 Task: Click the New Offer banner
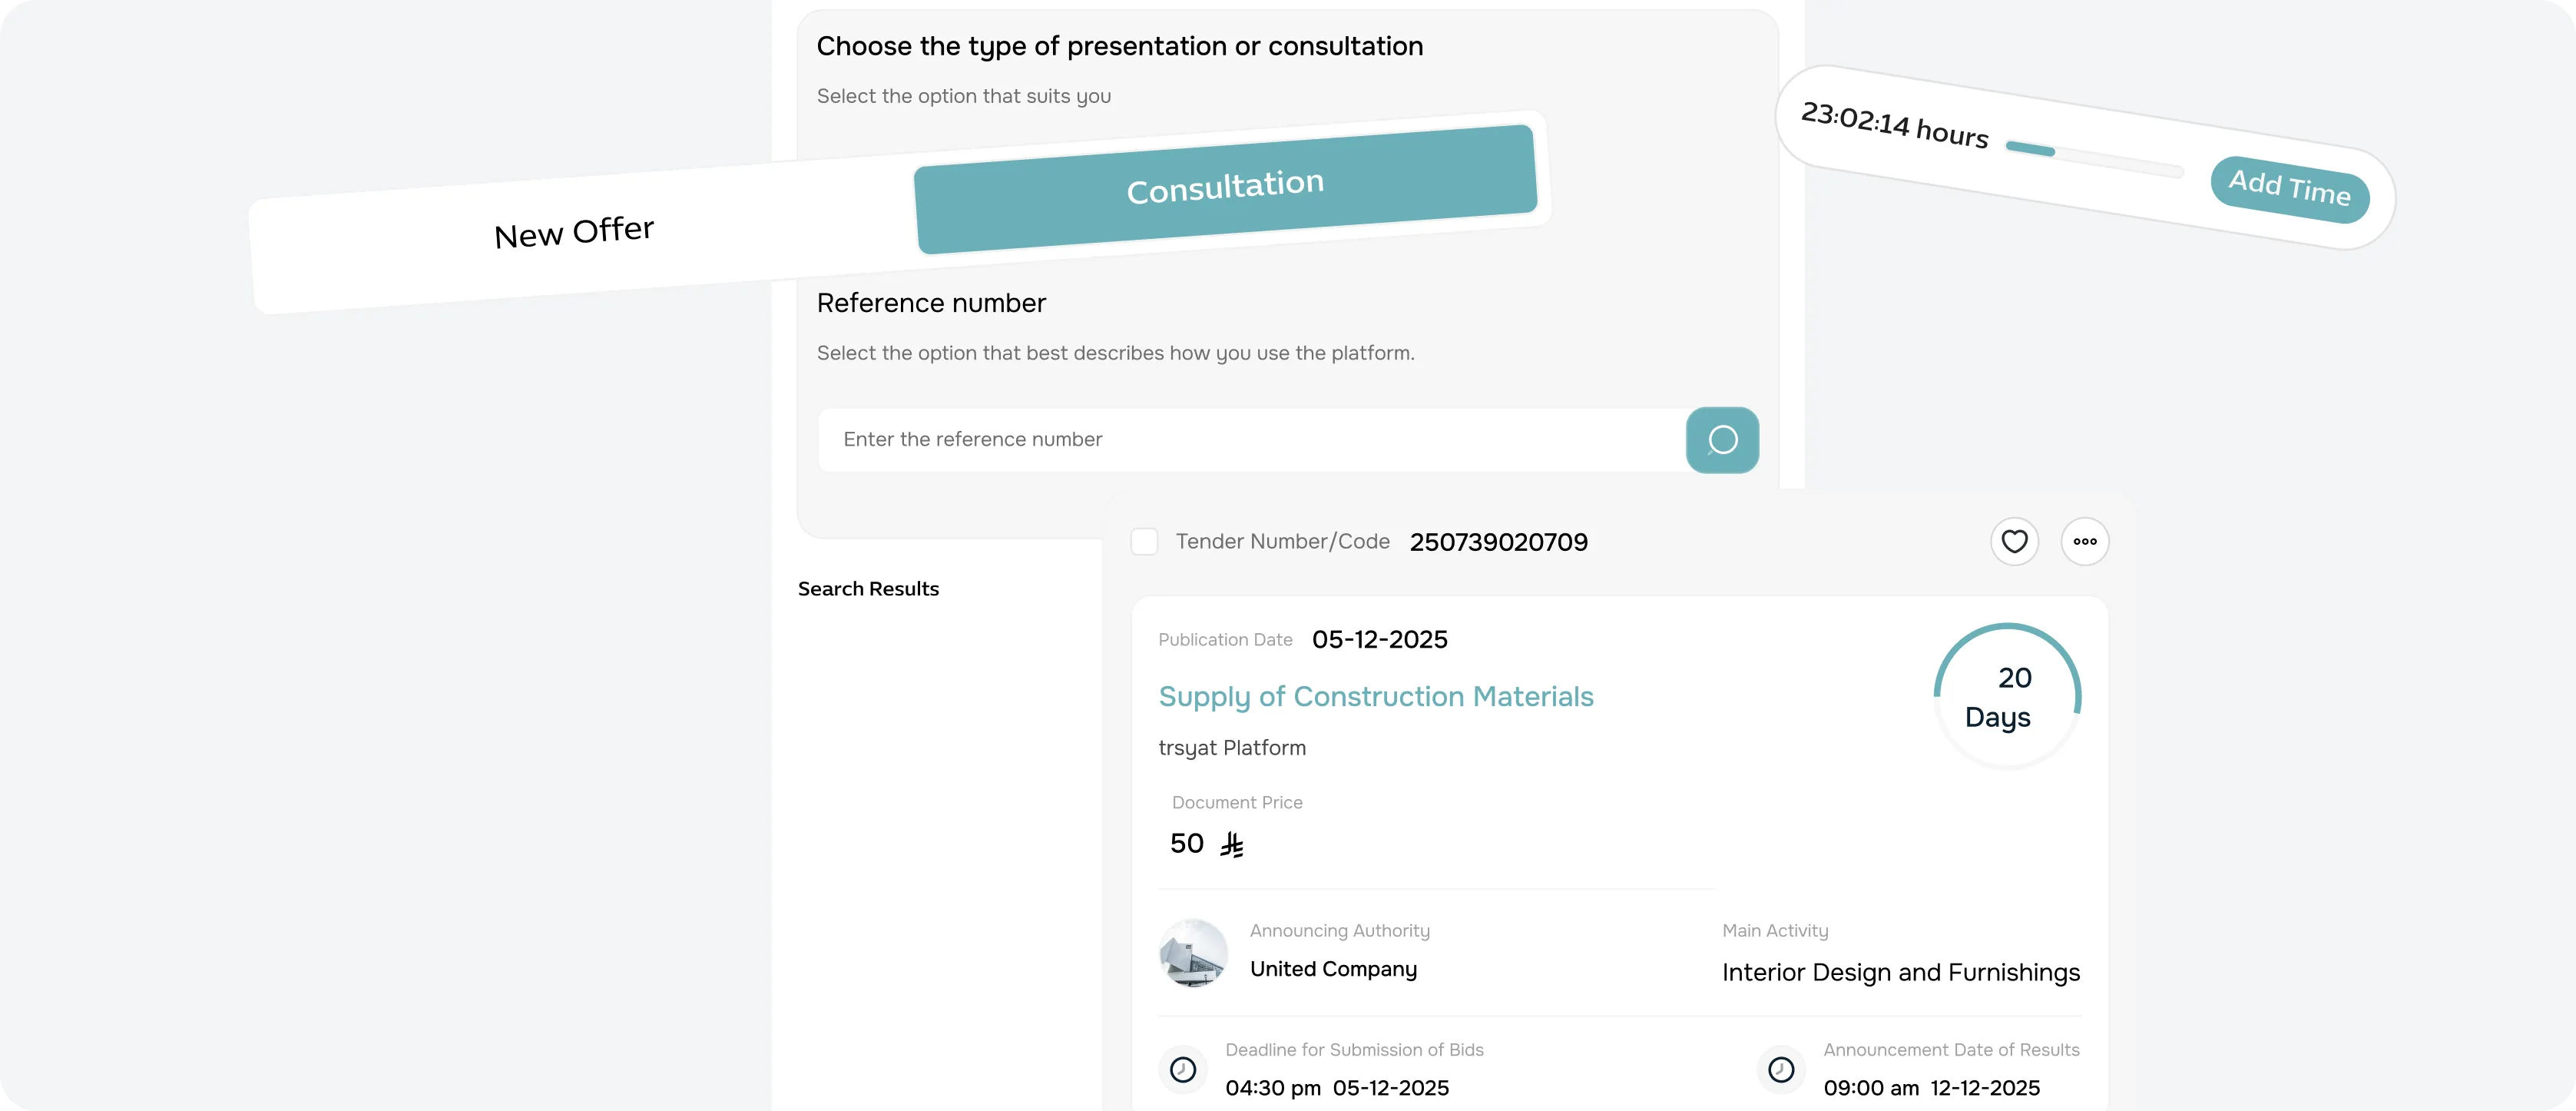[x=574, y=231]
